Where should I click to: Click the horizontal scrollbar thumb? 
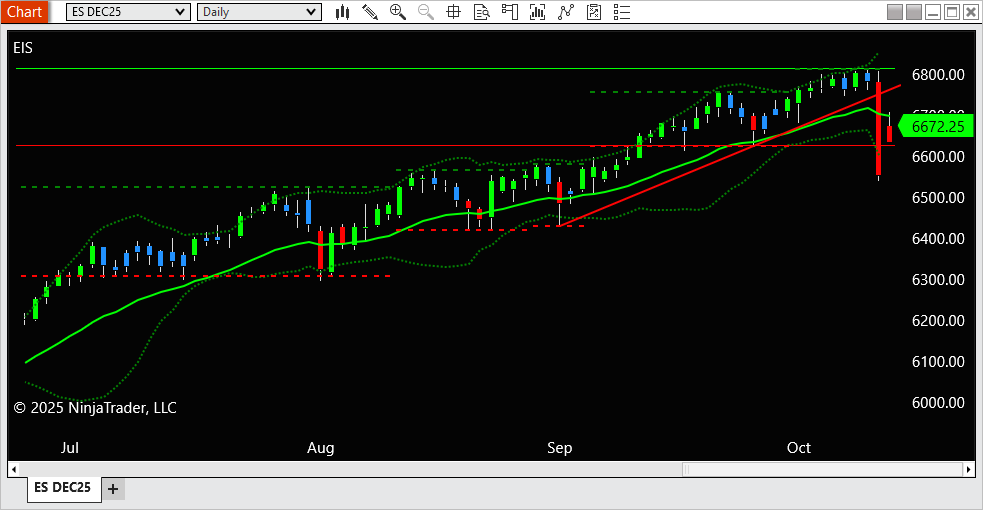(822, 469)
